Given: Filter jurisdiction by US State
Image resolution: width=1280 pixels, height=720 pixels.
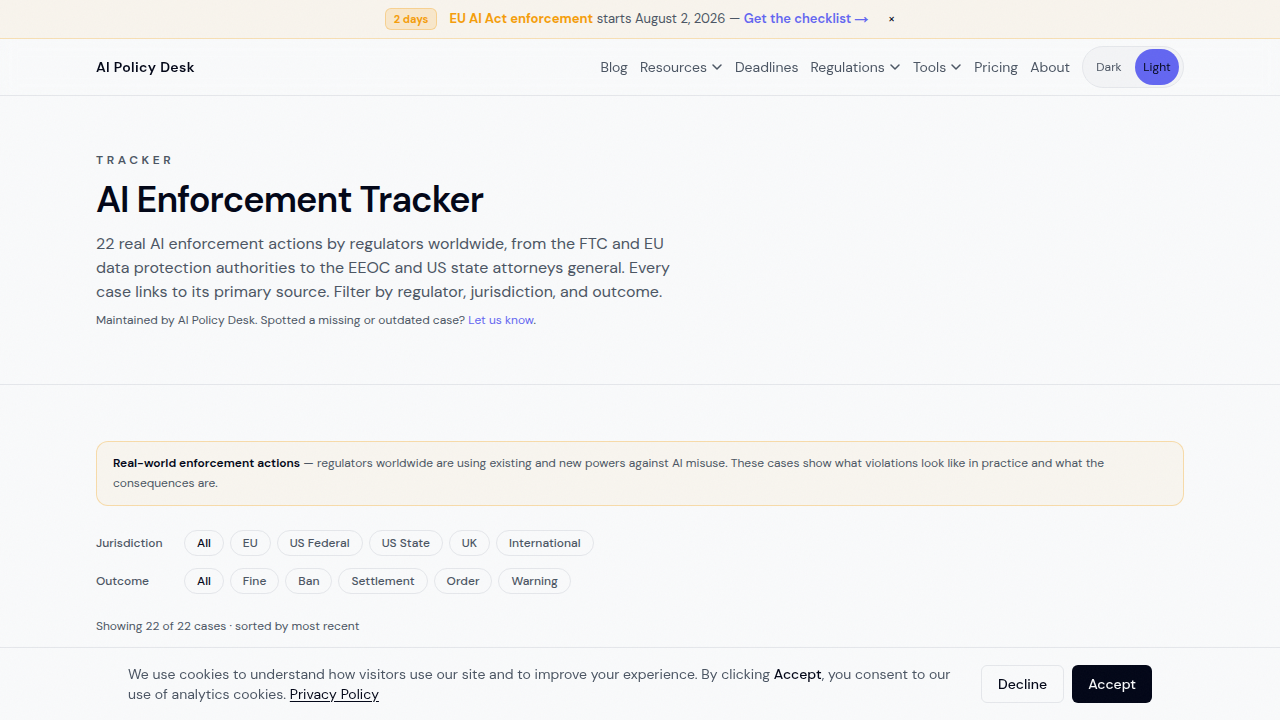Looking at the screenshot, I should click(406, 543).
